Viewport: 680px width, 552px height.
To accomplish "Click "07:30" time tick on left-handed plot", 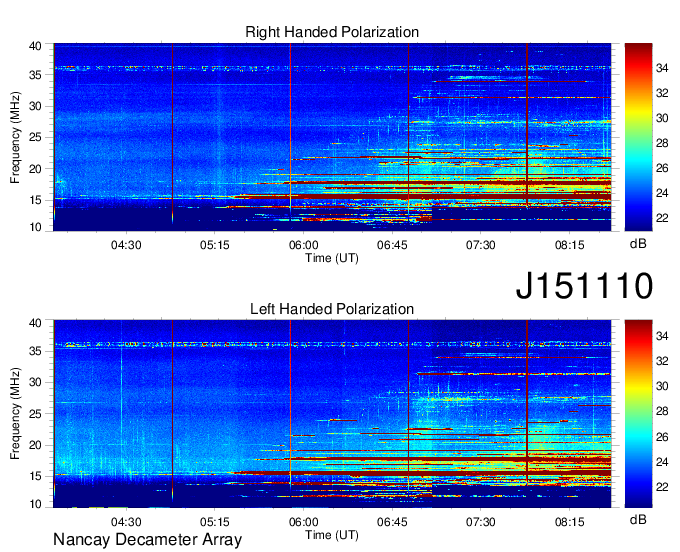I will 481,522.
